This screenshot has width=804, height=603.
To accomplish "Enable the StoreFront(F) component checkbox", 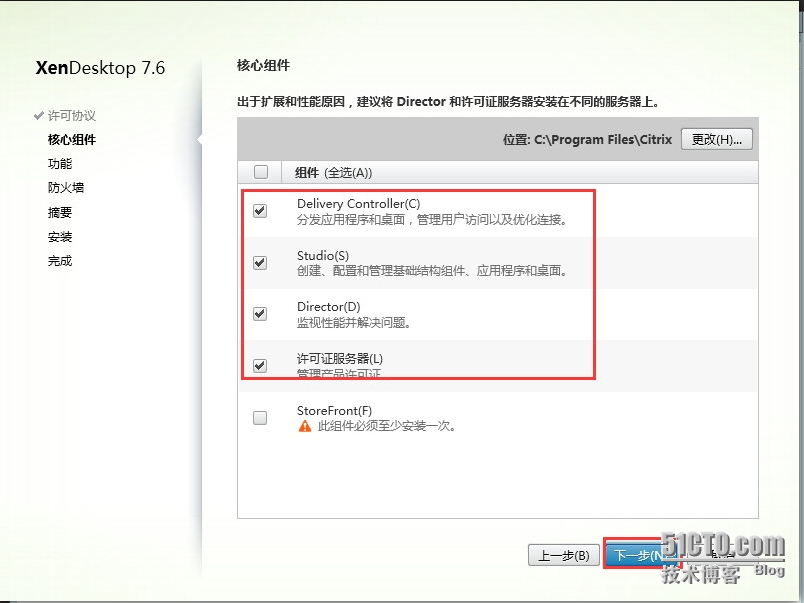I will (260, 418).
